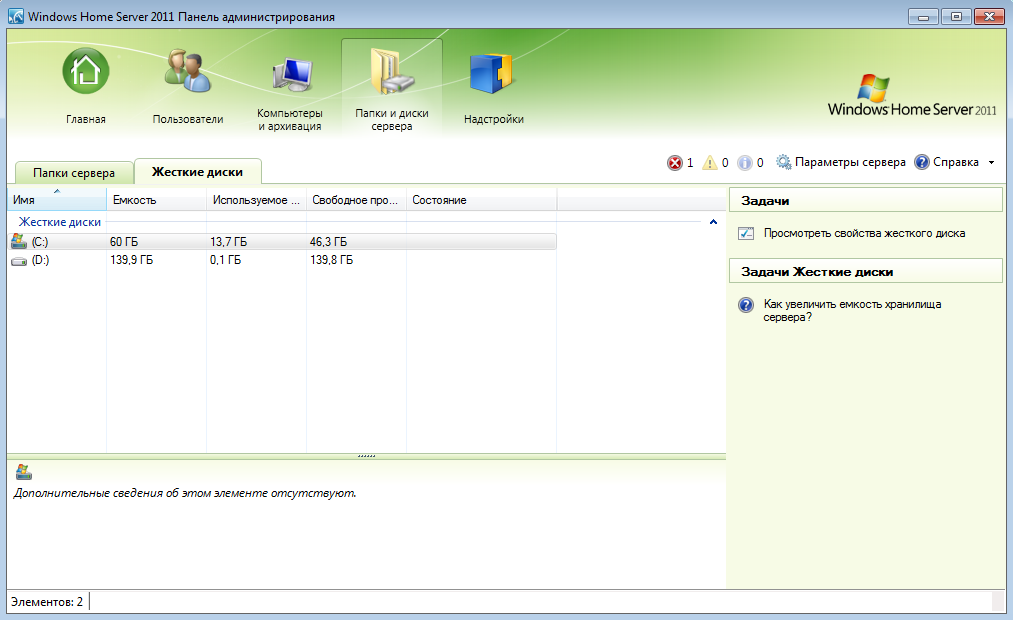Image resolution: width=1013 pixels, height=620 pixels.
Task: Open the Надстройки add-ins icon
Action: [x=491, y=73]
